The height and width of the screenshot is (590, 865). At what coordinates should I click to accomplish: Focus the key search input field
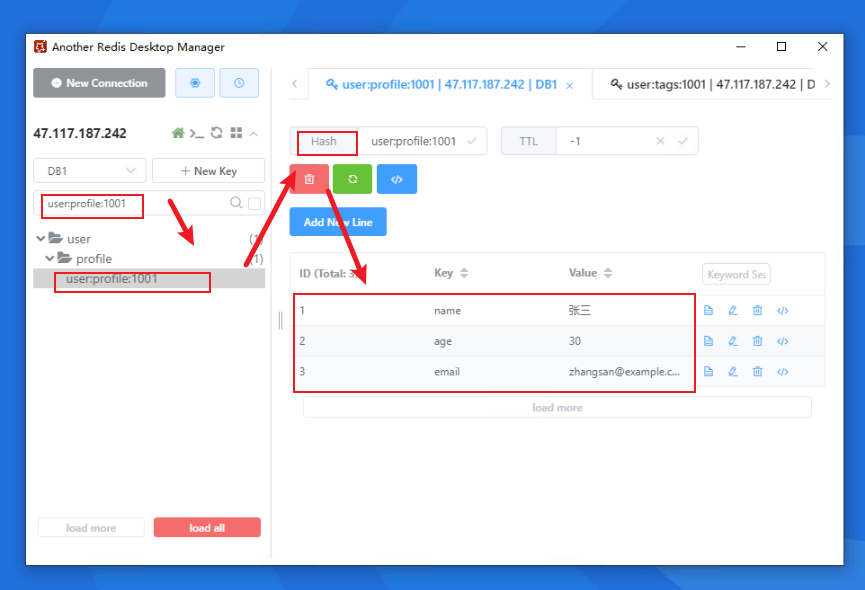click(x=132, y=203)
